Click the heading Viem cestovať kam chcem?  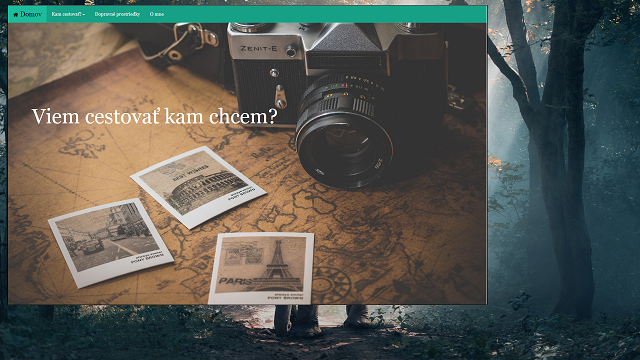tap(154, 117)
